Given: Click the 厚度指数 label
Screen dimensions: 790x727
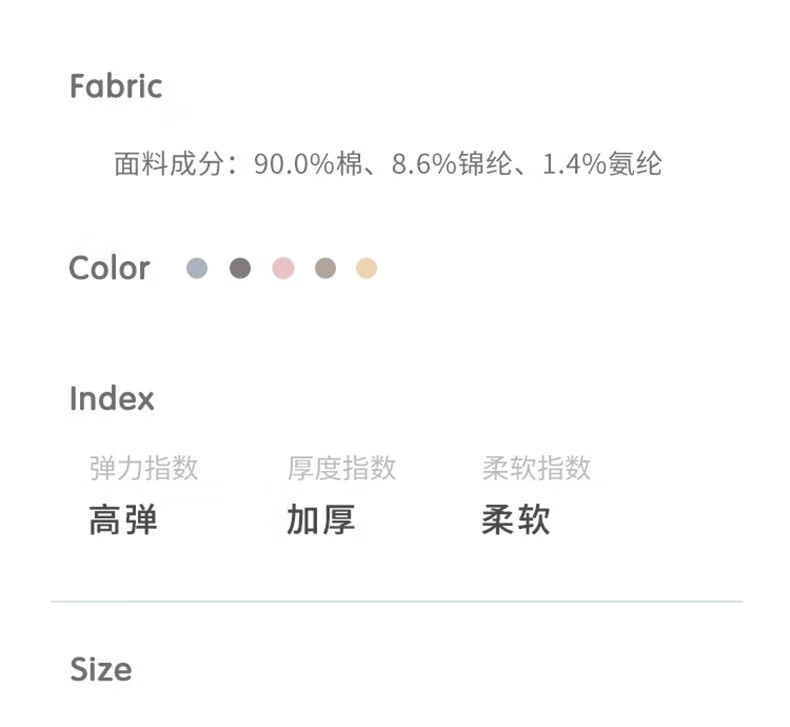Looking at the screenshot, I should [342, 468].
